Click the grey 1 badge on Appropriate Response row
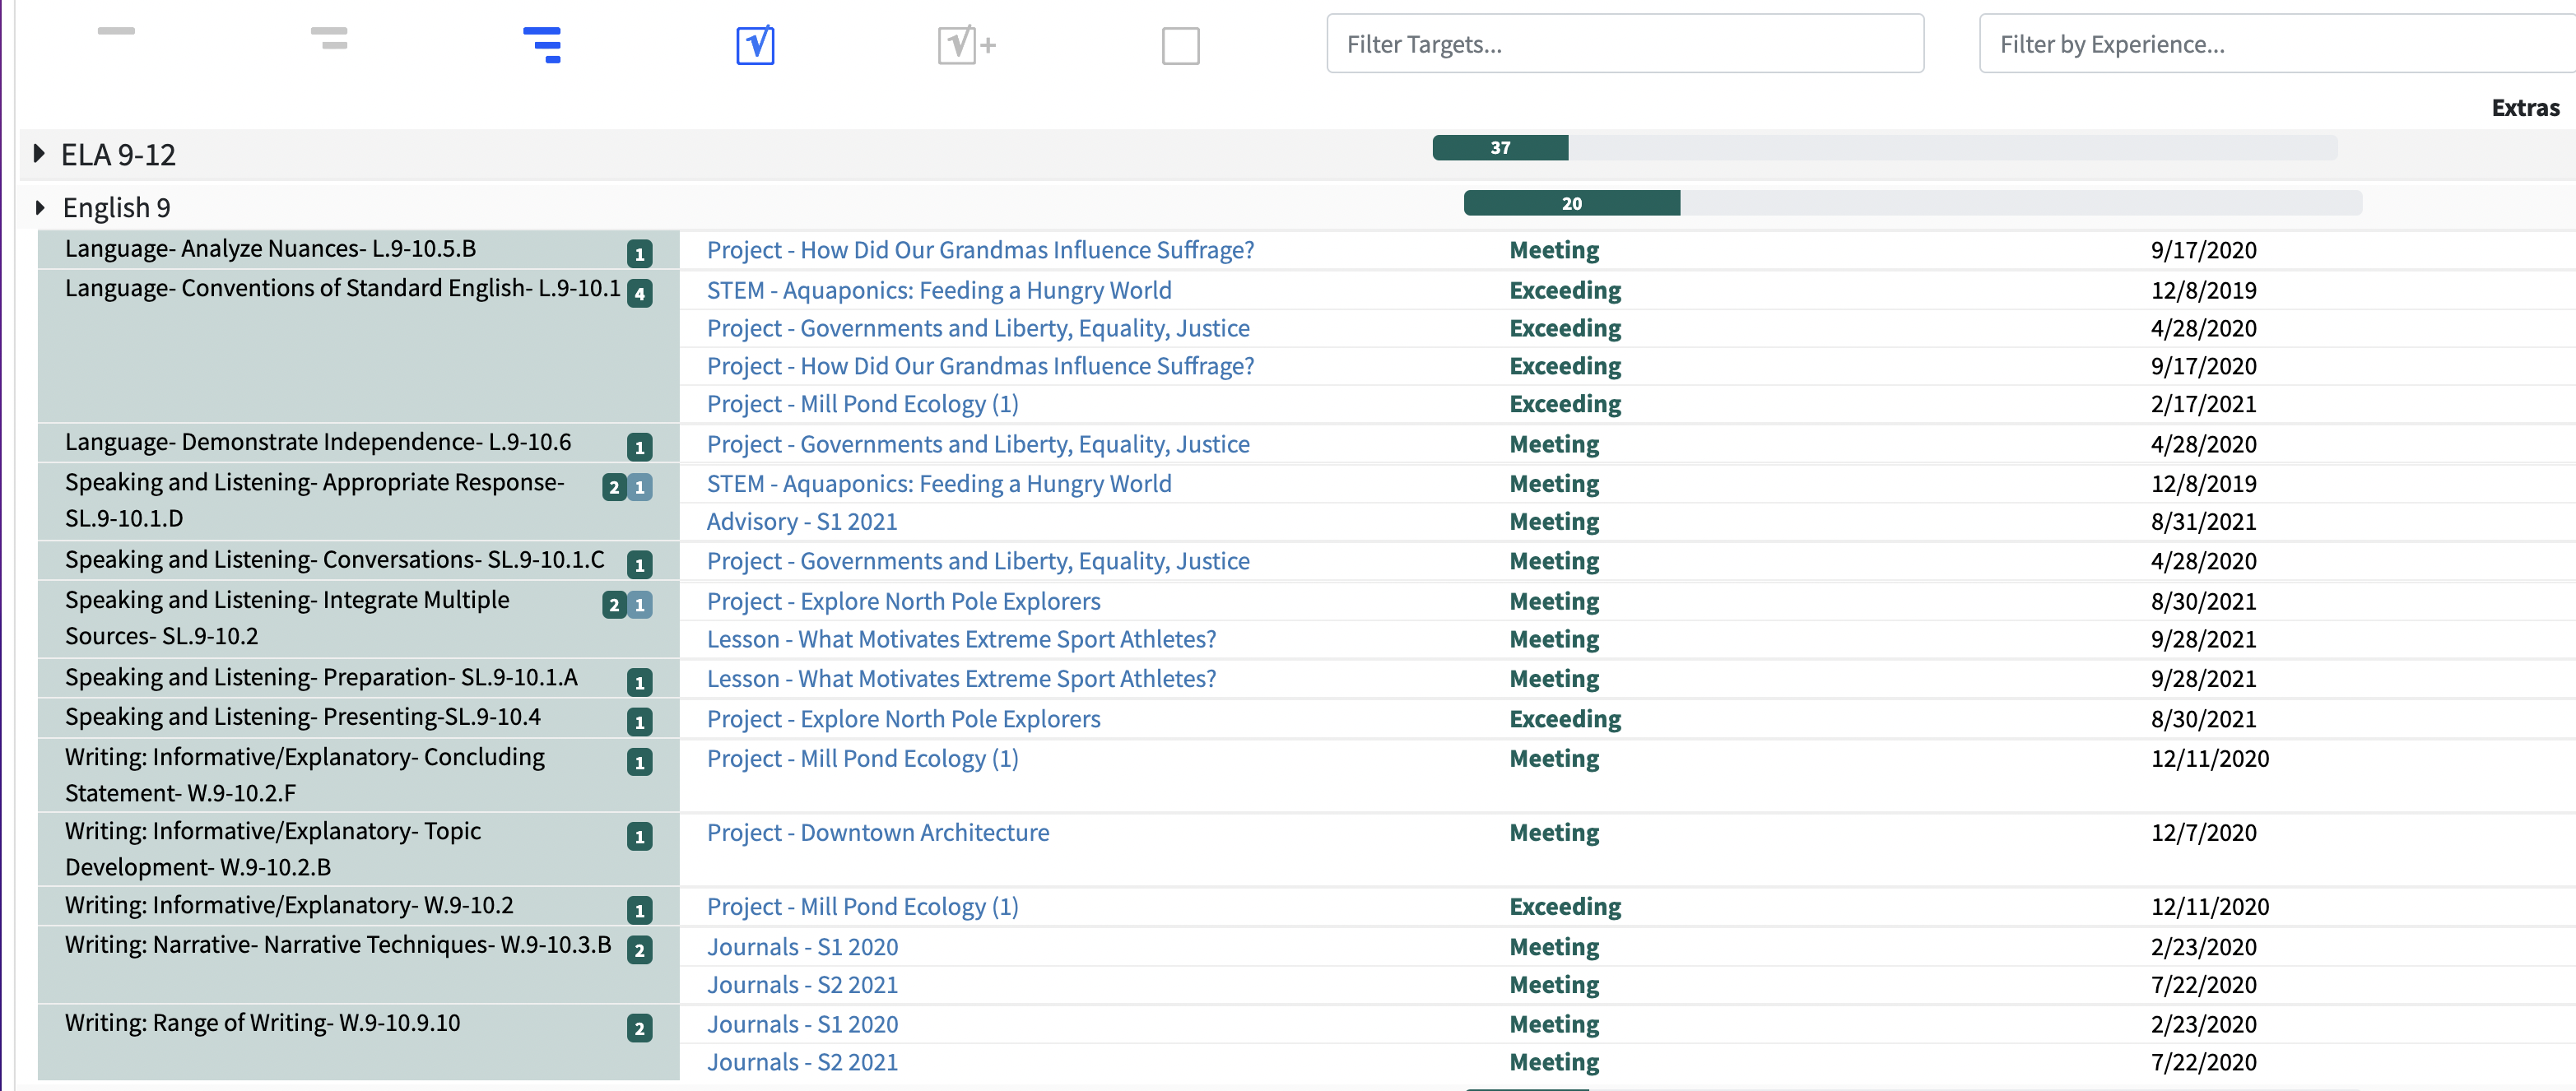The image size is (2576, 1091). [x=640, y=488]
